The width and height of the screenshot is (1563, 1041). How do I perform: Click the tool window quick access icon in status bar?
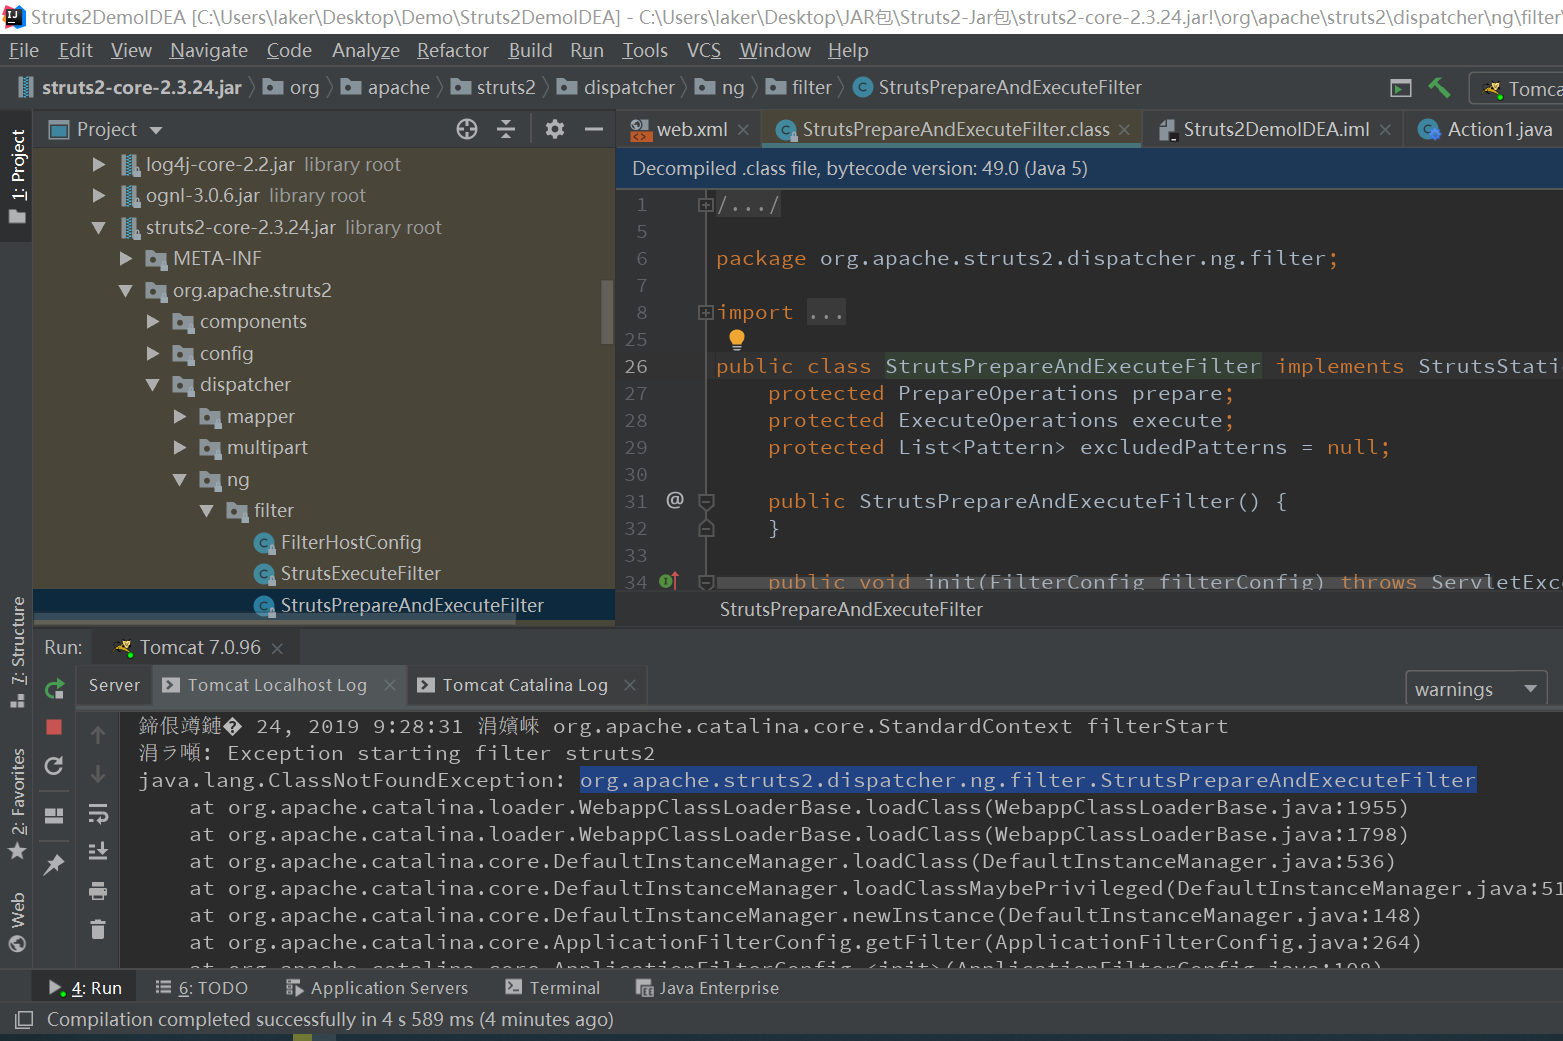click(x=24, y=1019)
